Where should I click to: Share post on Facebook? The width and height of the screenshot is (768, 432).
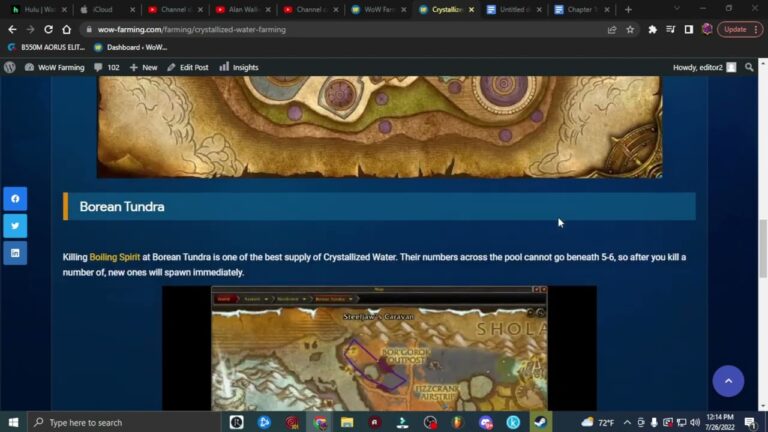[x=15, y=199]
